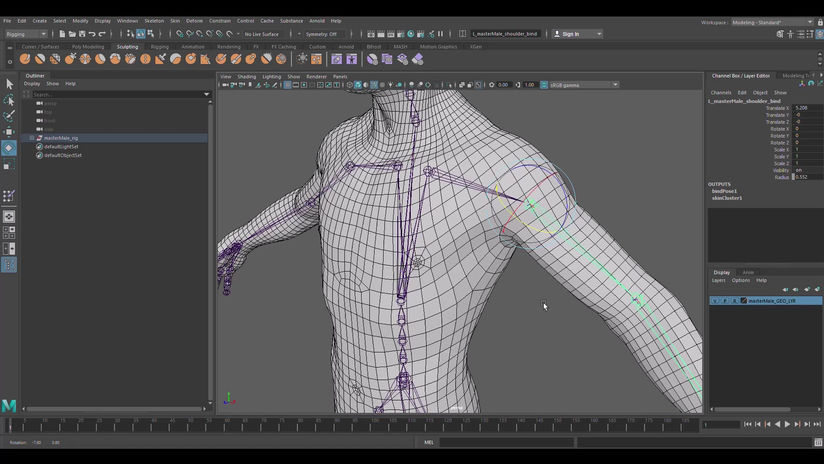The width and height of the screenshot is (824, 464).
Task: Toggle the P playback box of masterMale_GEO_LYR
Action: pos(725,300)
